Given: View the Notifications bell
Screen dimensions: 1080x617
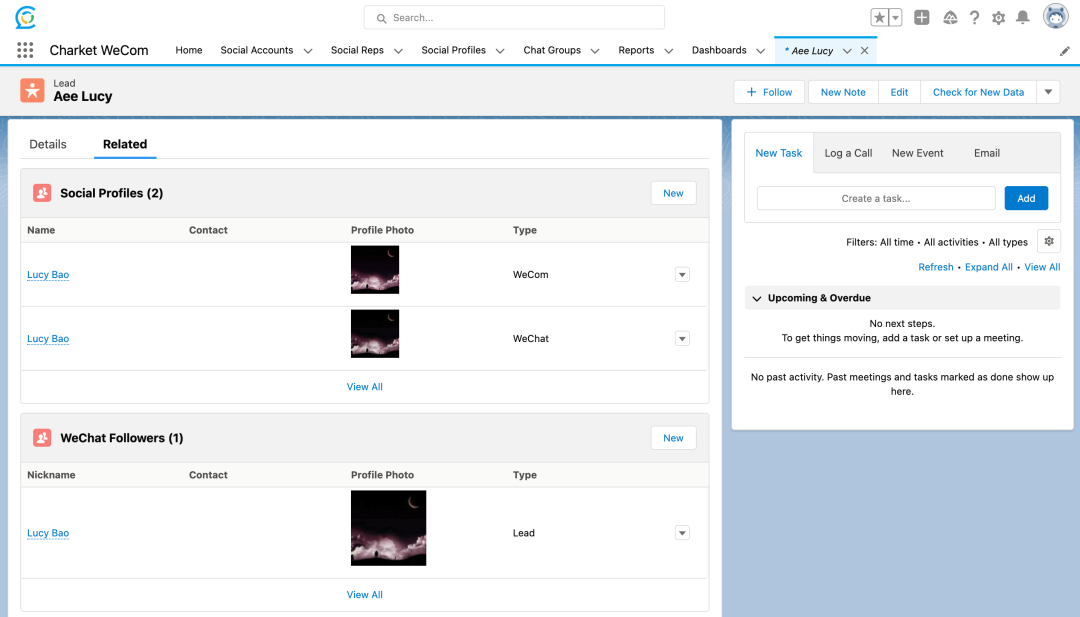Looking at the screenshot, I should click(x=1023, y=18).
